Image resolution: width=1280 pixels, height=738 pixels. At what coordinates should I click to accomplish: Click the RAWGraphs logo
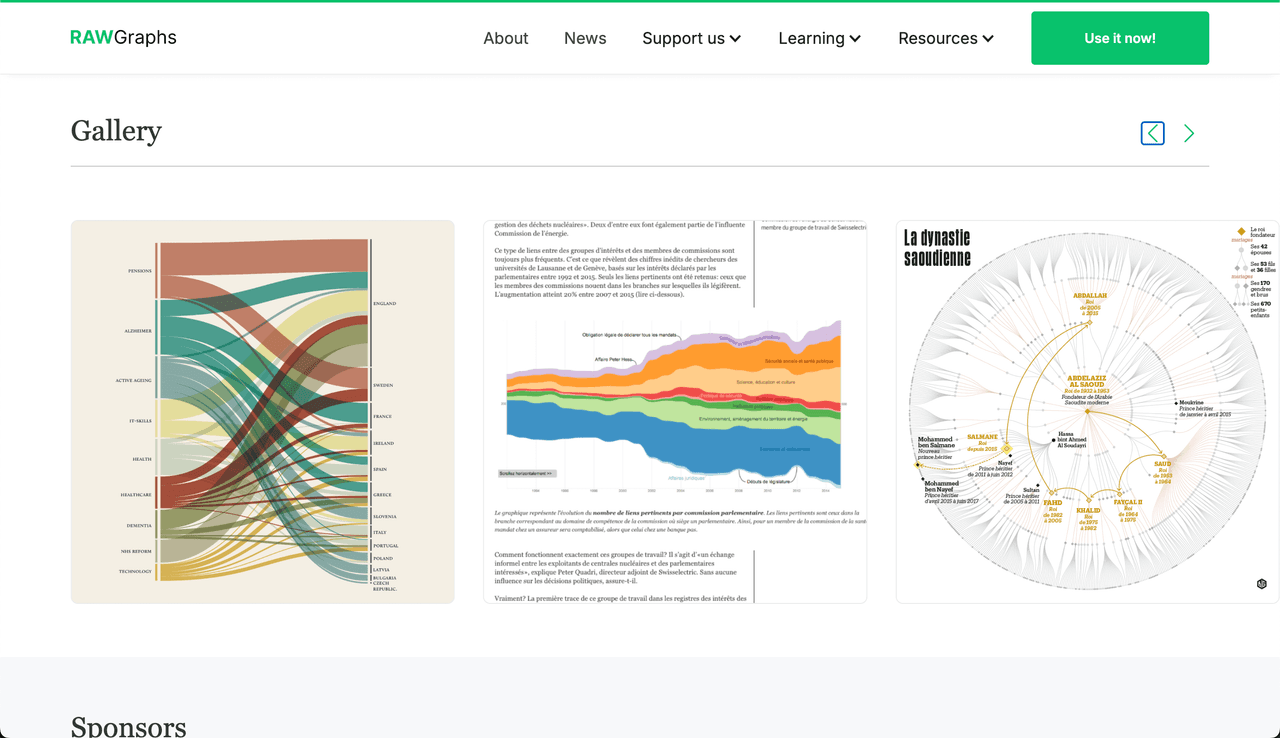(x=123, y=38)
